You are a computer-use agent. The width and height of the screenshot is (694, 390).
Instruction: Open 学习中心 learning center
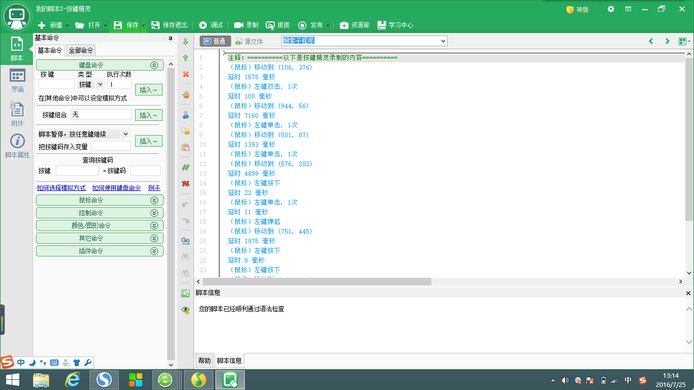click(395, 25)
